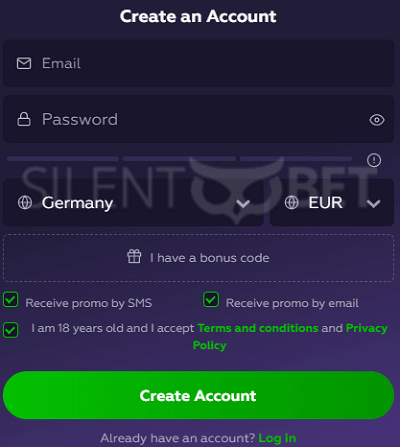Show password with the eye icon
400x447 pixels.
click(377, 120)
